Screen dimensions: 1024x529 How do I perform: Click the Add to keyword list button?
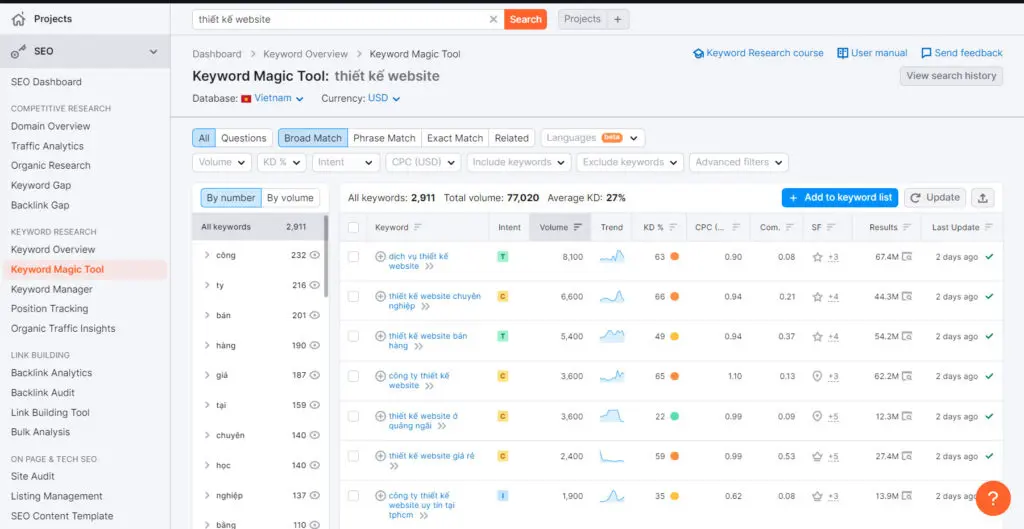[840, 198]
